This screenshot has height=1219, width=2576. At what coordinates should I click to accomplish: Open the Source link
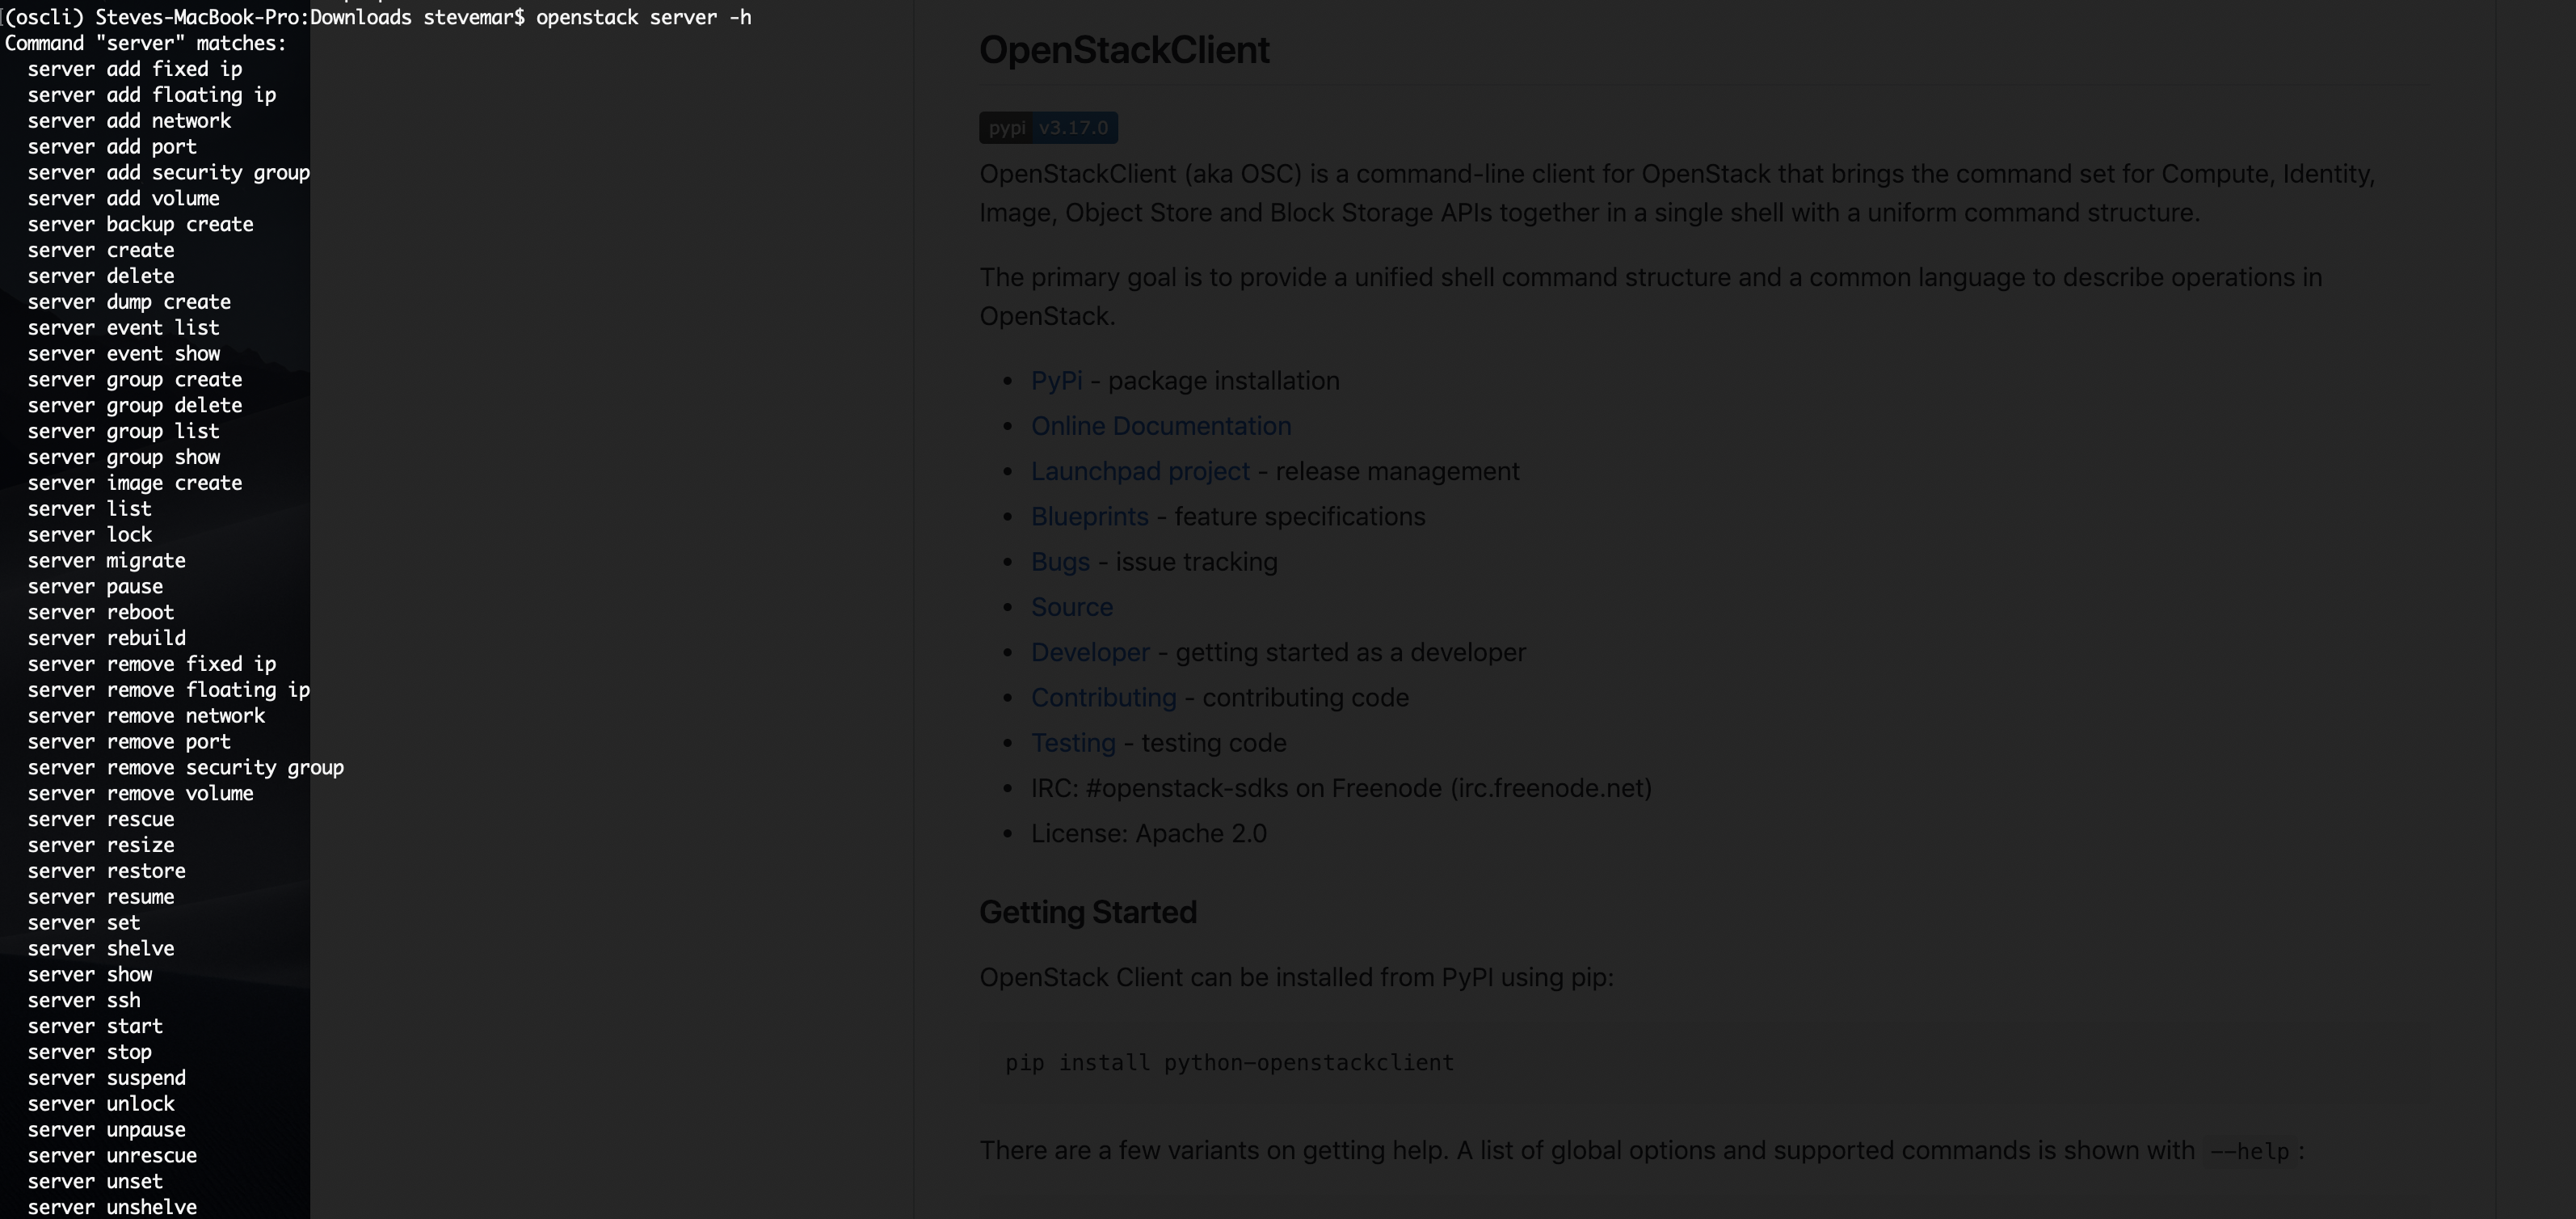pyautogui.click(x=1072, y=607)
